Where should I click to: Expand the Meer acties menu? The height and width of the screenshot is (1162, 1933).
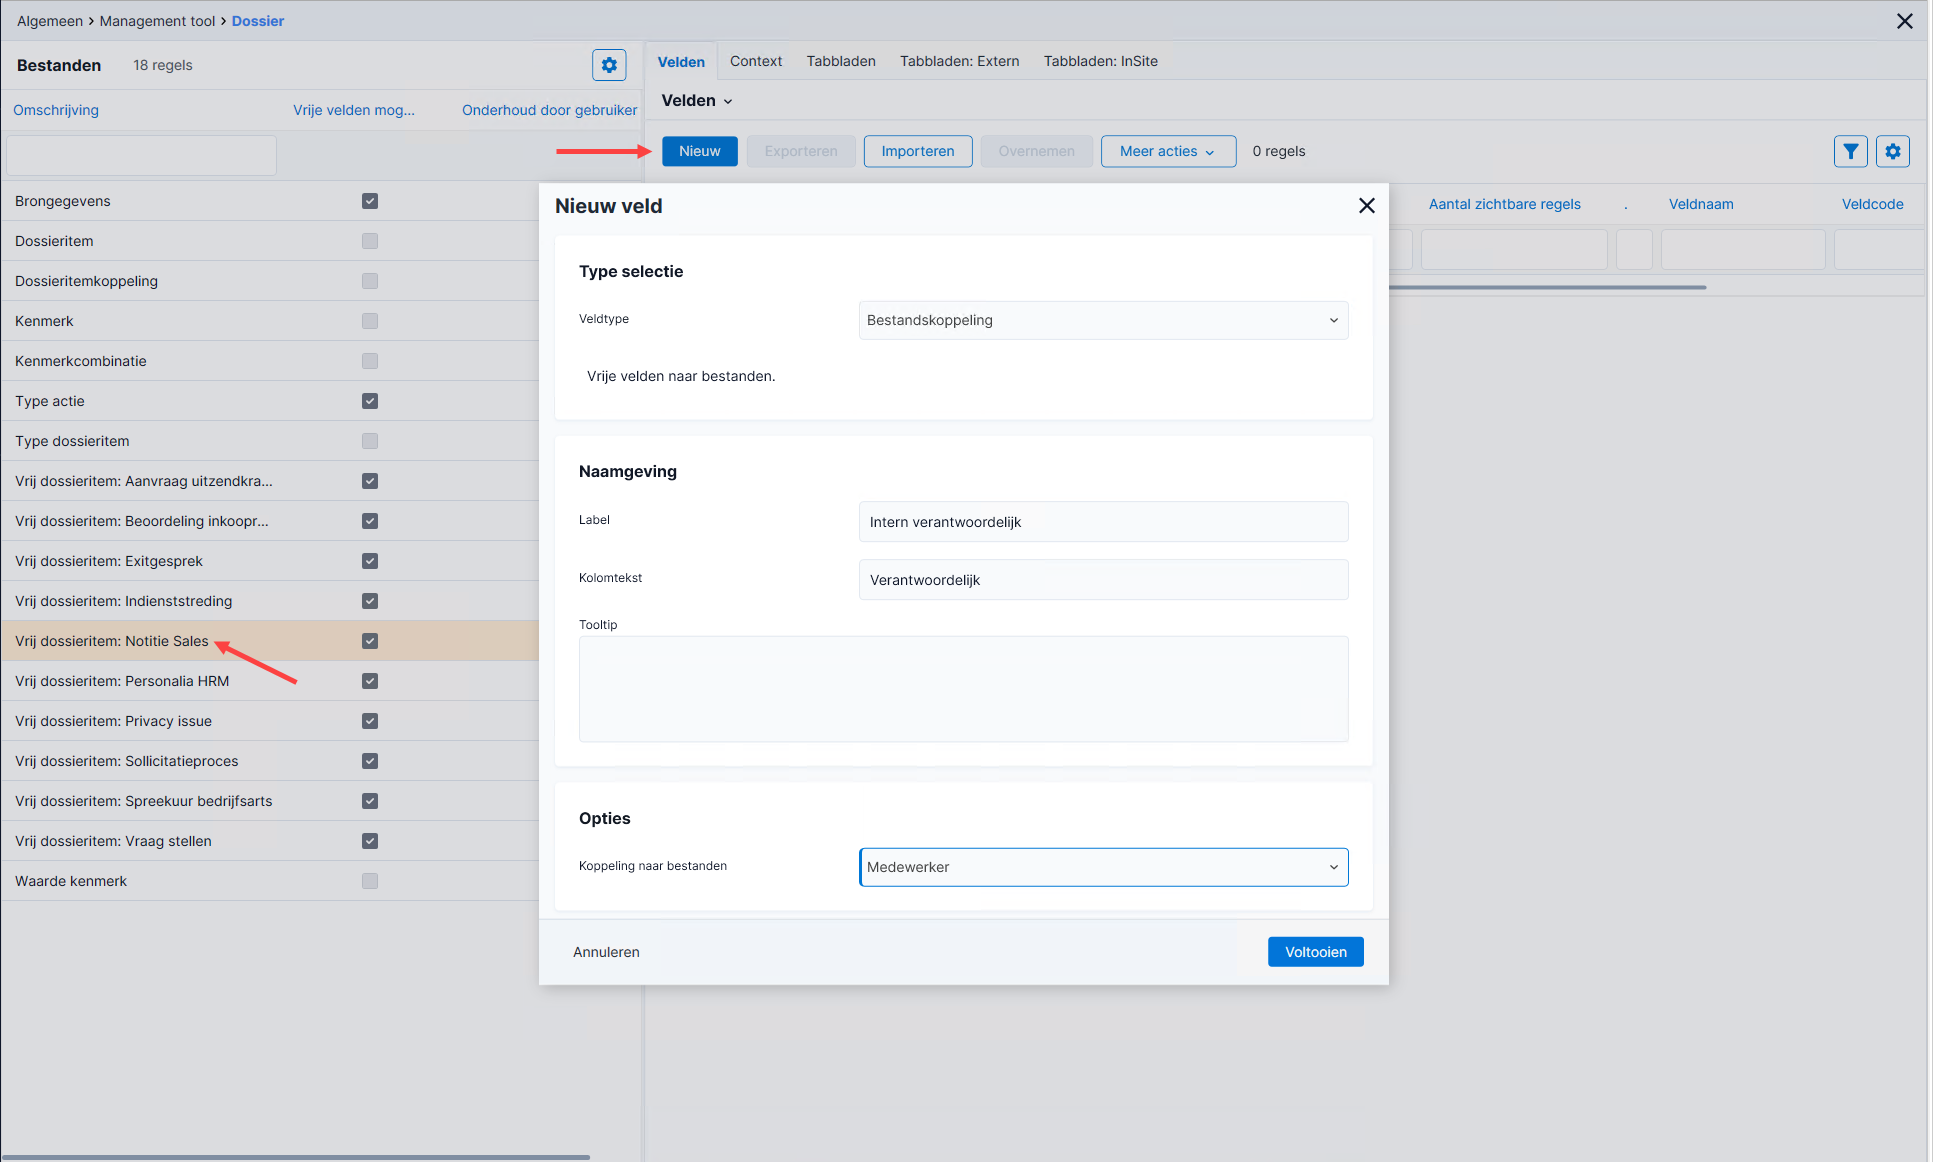[1168, 151]
